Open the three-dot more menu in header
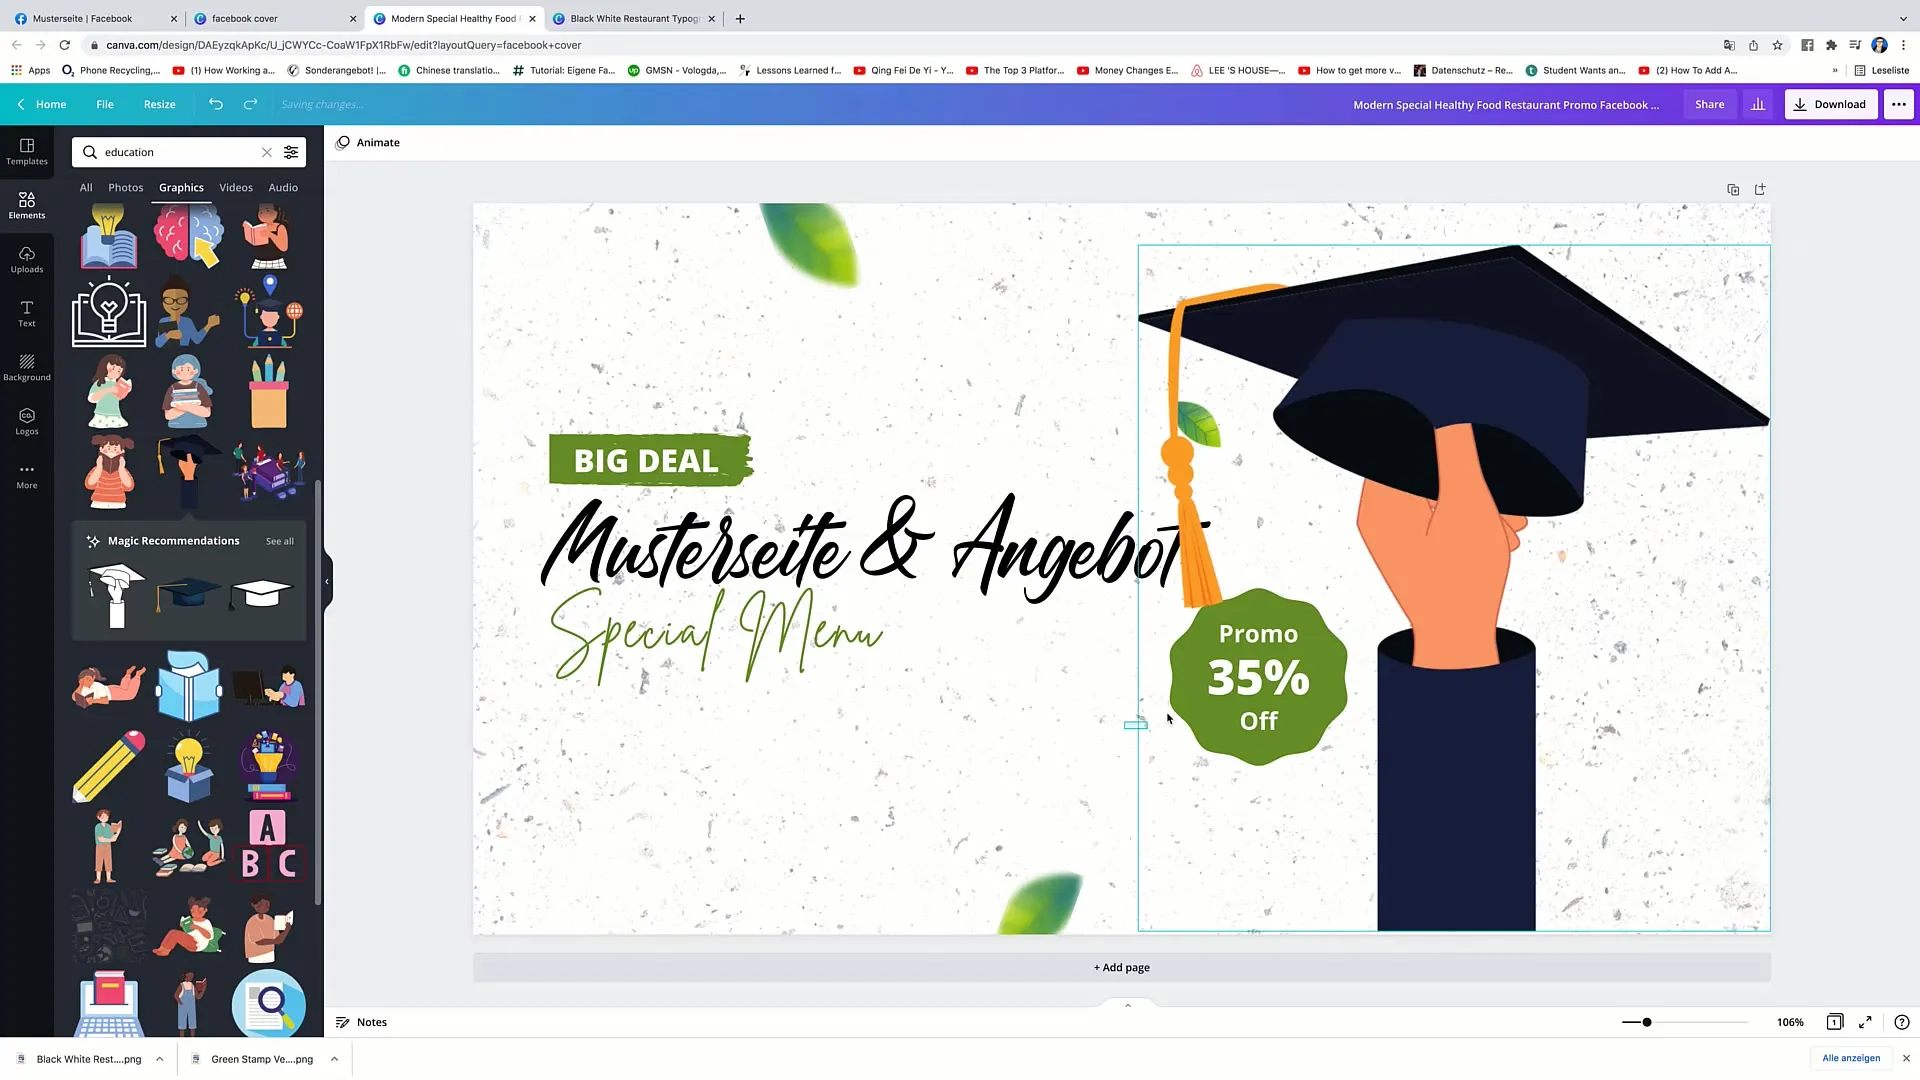Image resolution: width=1920 pixels, height=1080 pixels. tap(1899, 104)
